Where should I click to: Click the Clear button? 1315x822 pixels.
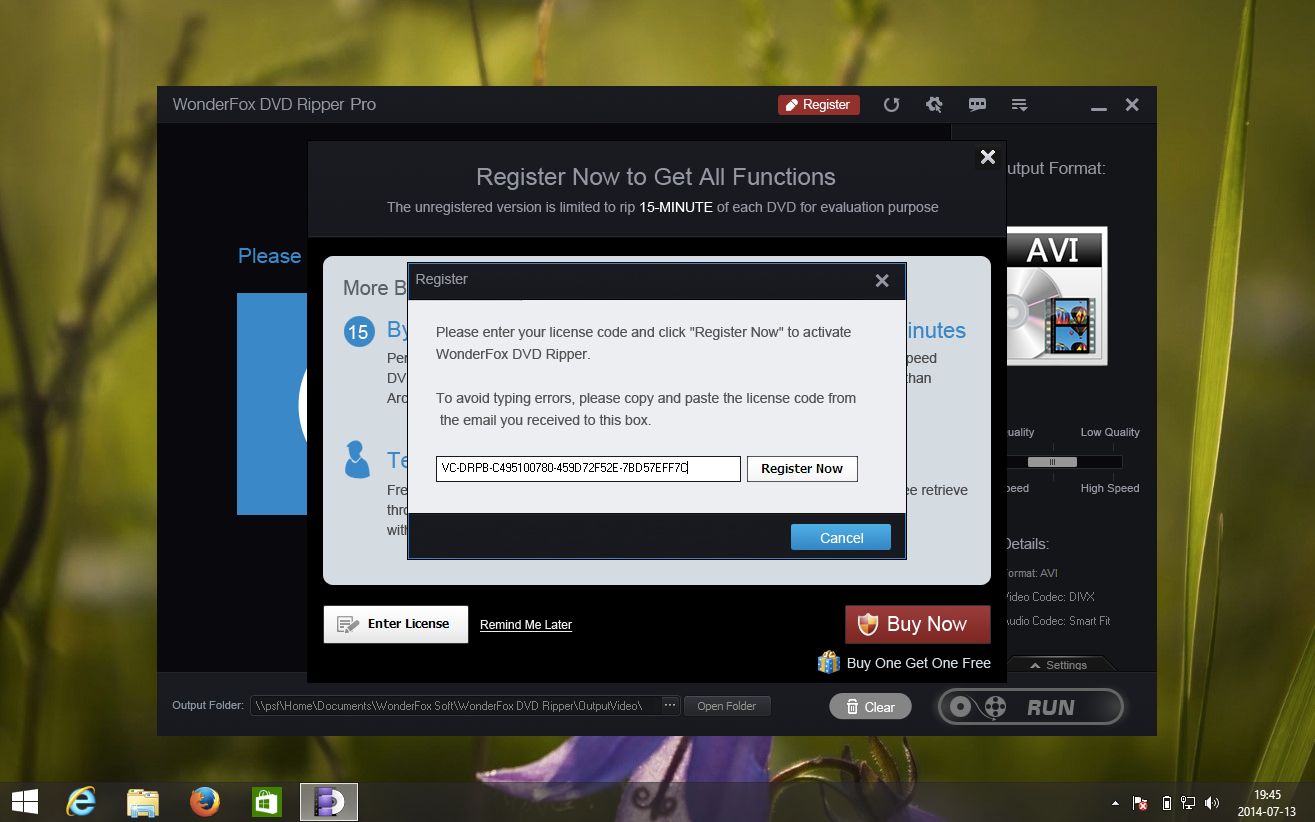click(870, 707)
